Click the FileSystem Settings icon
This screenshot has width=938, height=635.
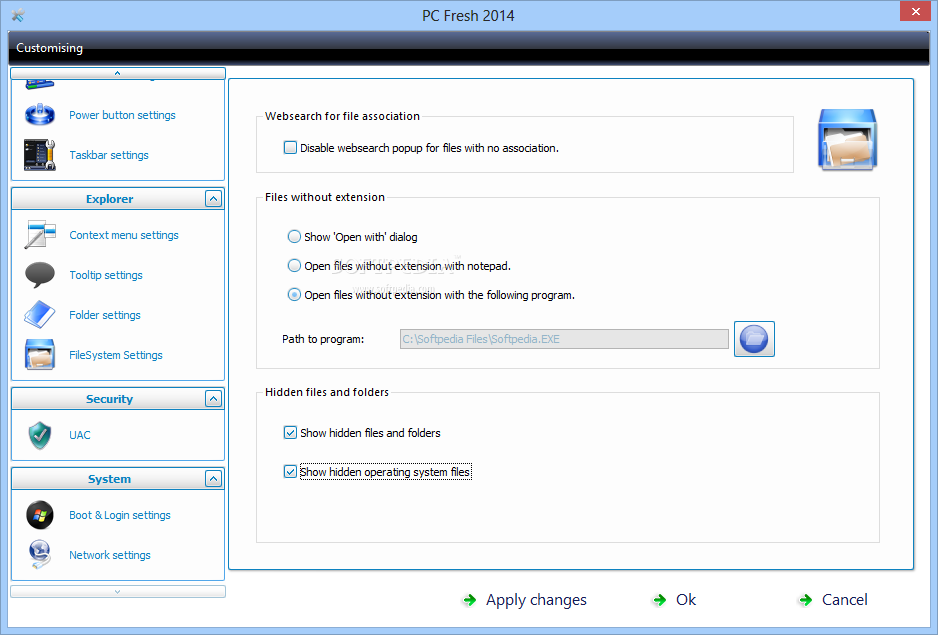[x=39, y=355]
